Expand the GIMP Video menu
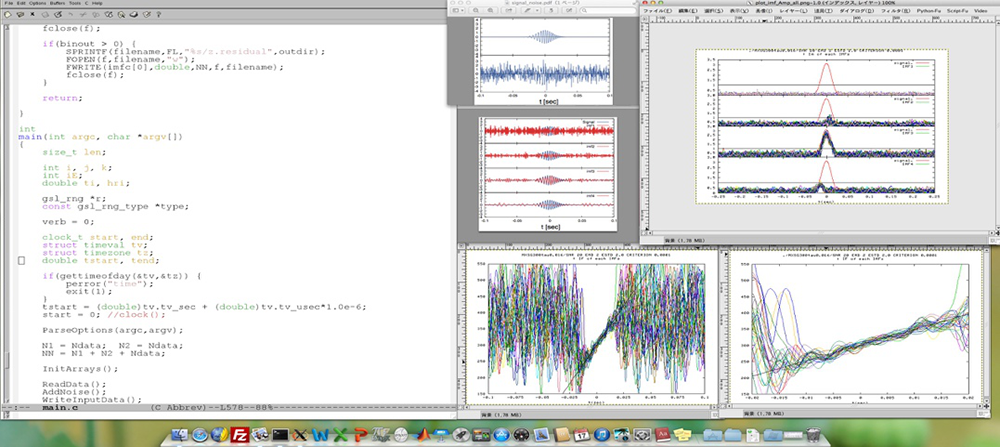The height and width of the screenshot is (447, 1000). tap(982, 13)
